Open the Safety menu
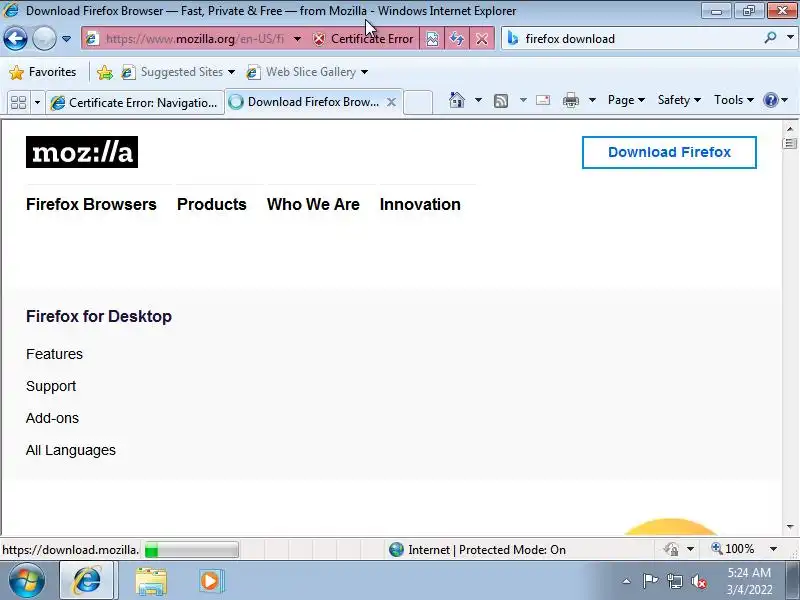 tap(679, 100)
